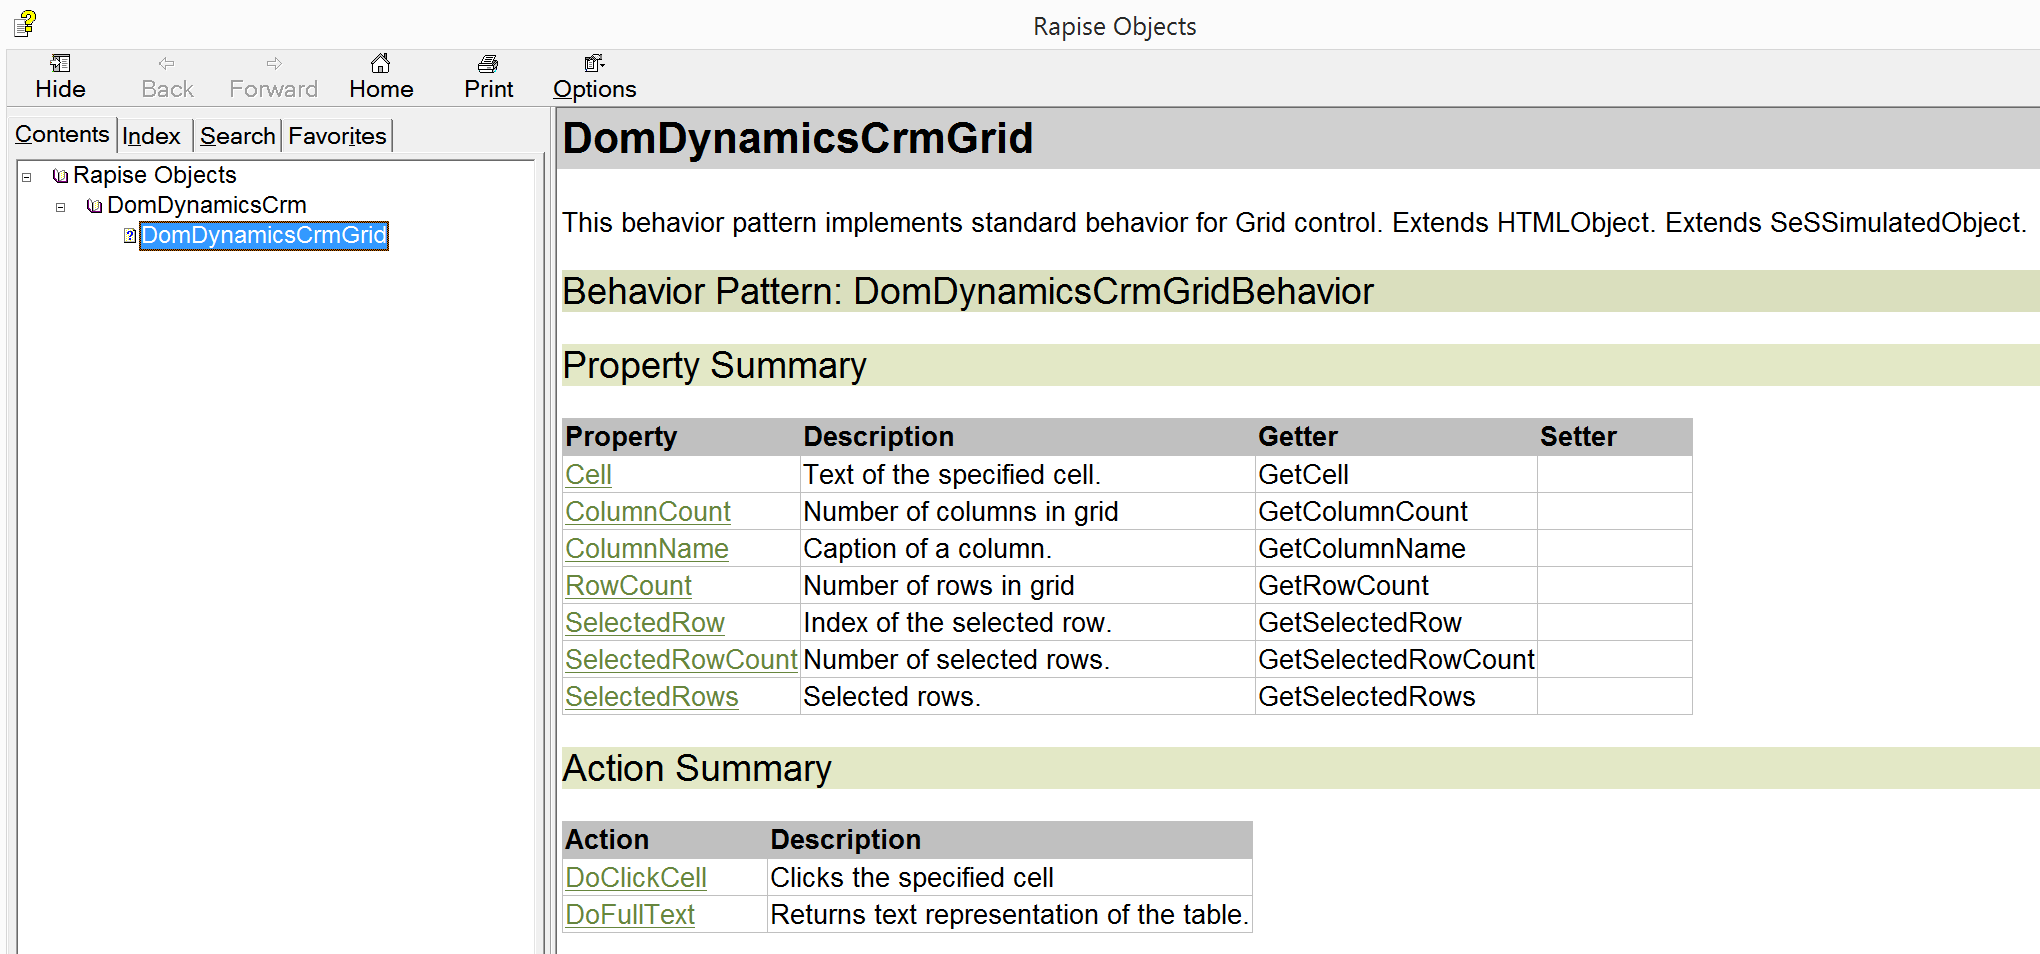Click the Hide toolbar icon
Screen dimensions: 2040x954
(x=60, y=64)
